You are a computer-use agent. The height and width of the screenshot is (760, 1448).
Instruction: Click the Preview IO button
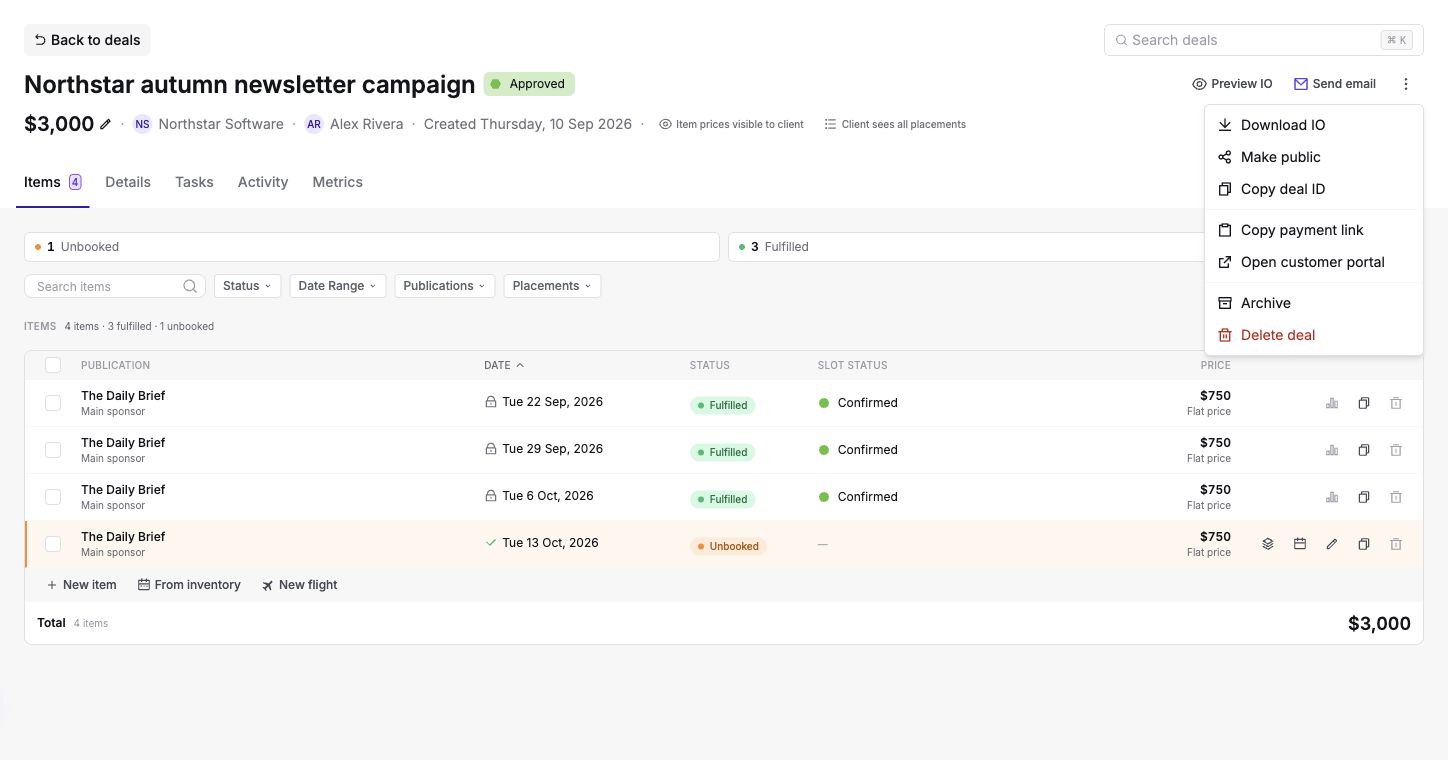click(x=1232, y=84)
